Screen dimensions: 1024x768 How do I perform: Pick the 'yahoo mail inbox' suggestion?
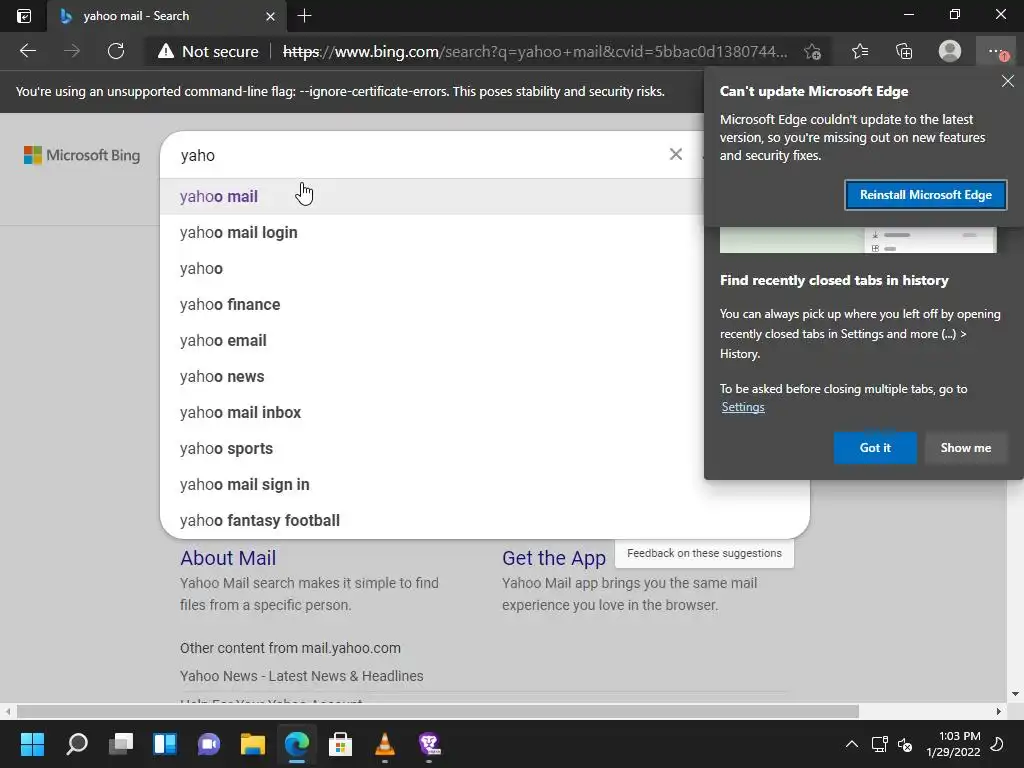(431, 412)
